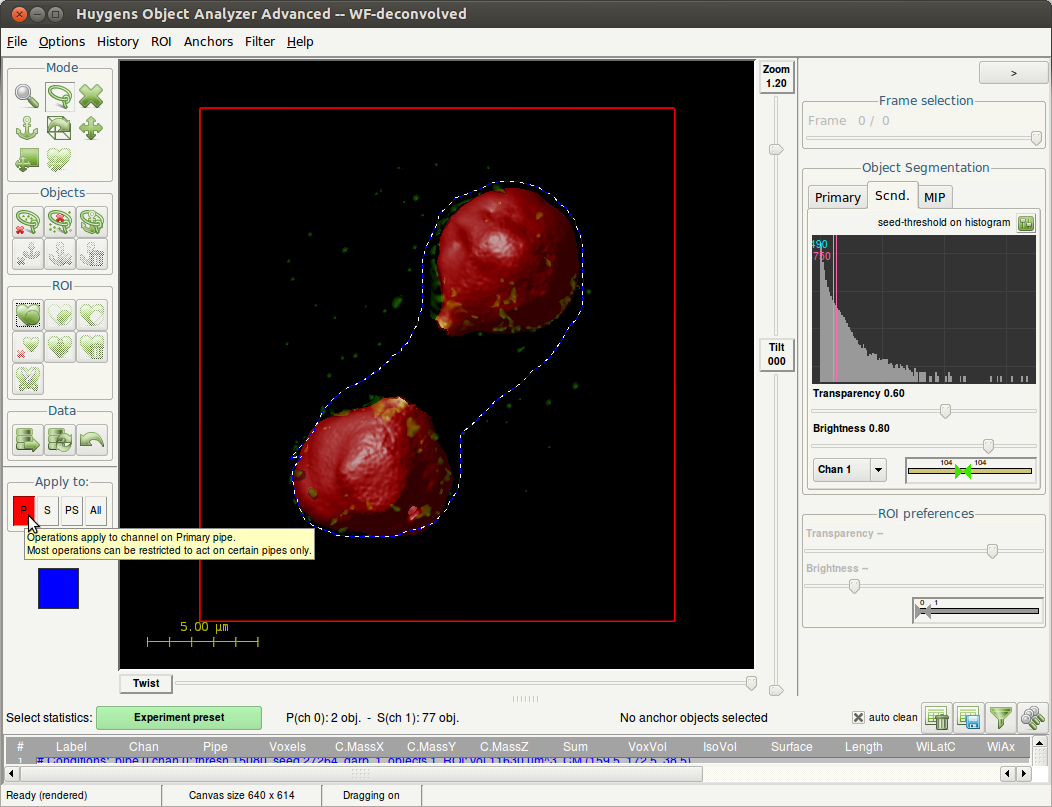Screen dimensions: 1052x807
Task: Open the Chan 1 channel dropdown
Action: coord(878,469)
